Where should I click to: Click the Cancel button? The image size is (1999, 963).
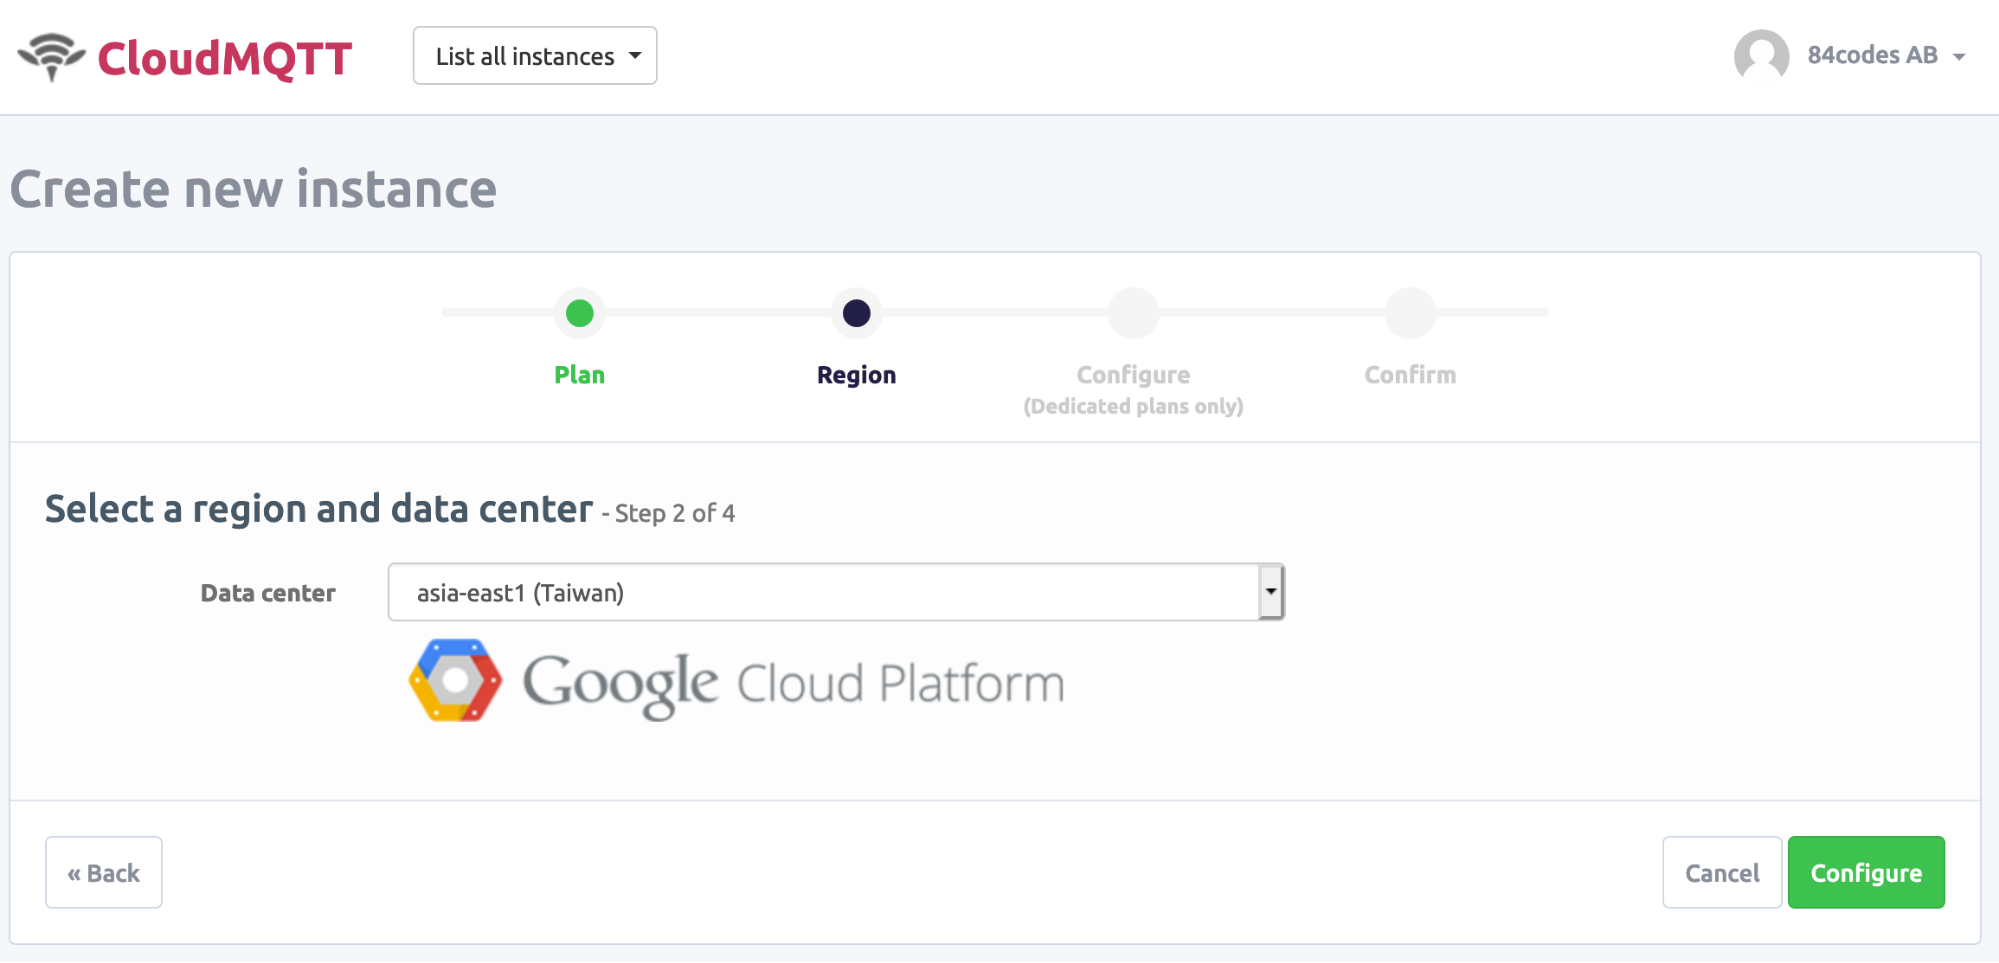[x=1722, y=872]
